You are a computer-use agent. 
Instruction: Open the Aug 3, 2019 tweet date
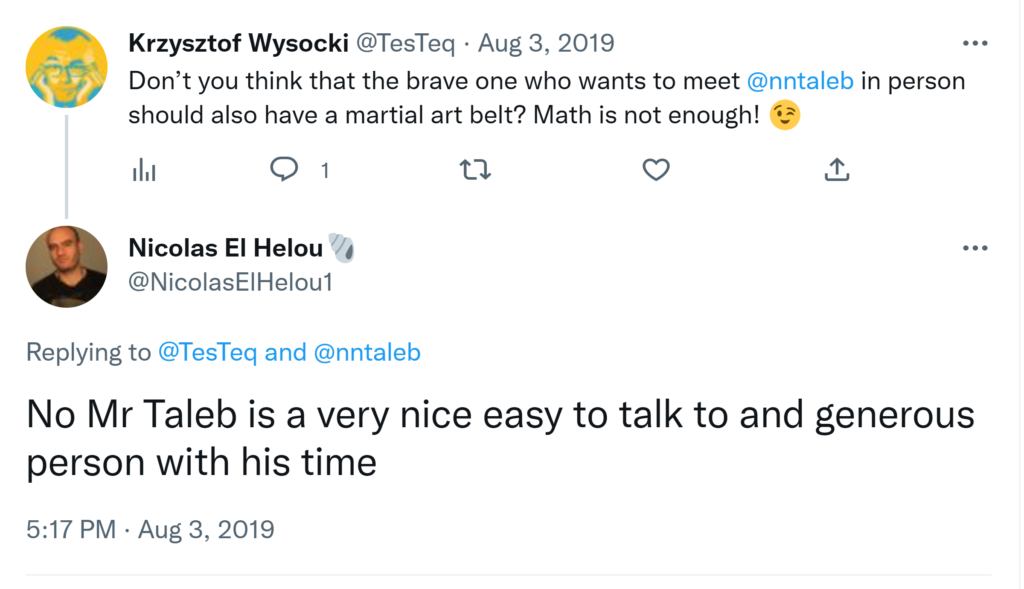546,44
